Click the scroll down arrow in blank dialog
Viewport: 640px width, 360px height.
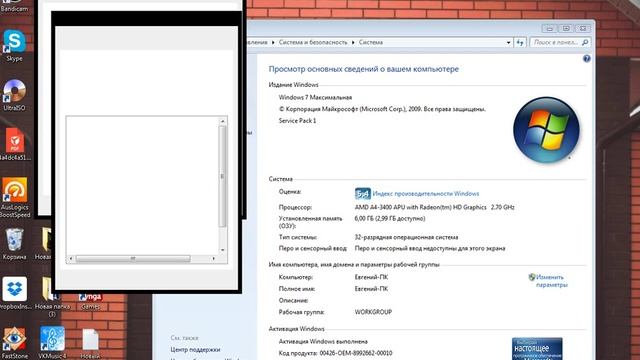pos(222,250)
